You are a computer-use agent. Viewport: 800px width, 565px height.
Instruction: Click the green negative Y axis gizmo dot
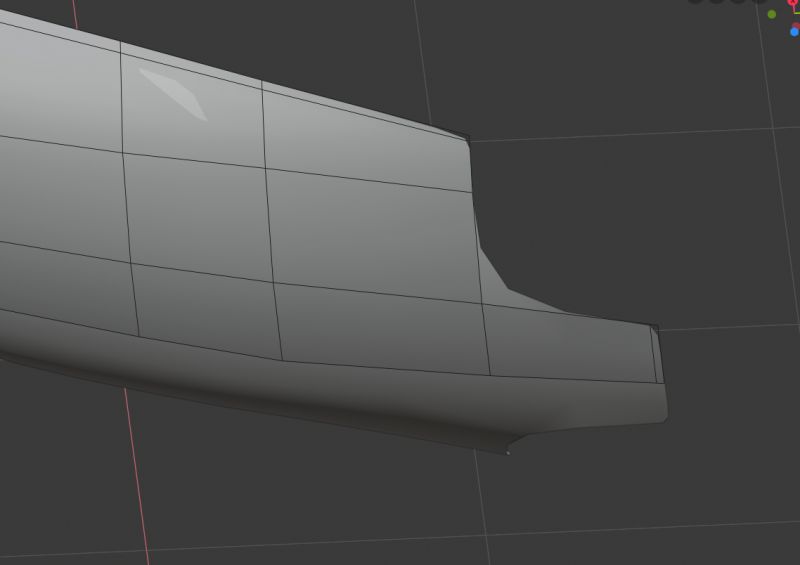(772, 14)
